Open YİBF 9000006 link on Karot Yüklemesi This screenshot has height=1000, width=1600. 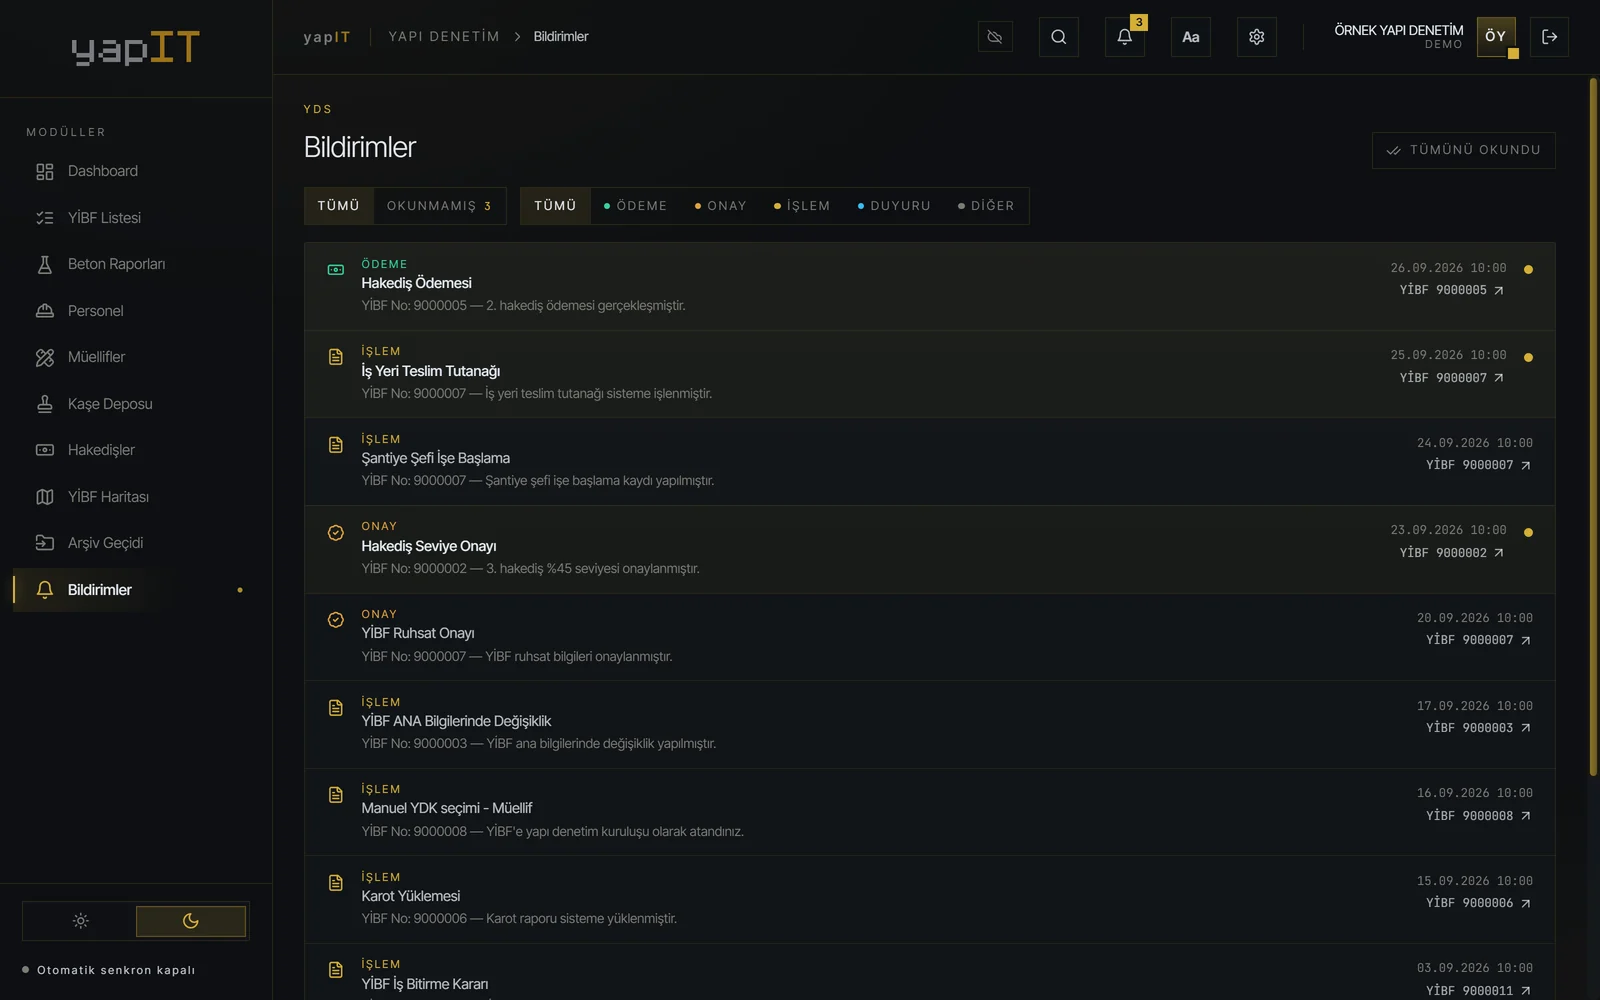(1478, 903)
